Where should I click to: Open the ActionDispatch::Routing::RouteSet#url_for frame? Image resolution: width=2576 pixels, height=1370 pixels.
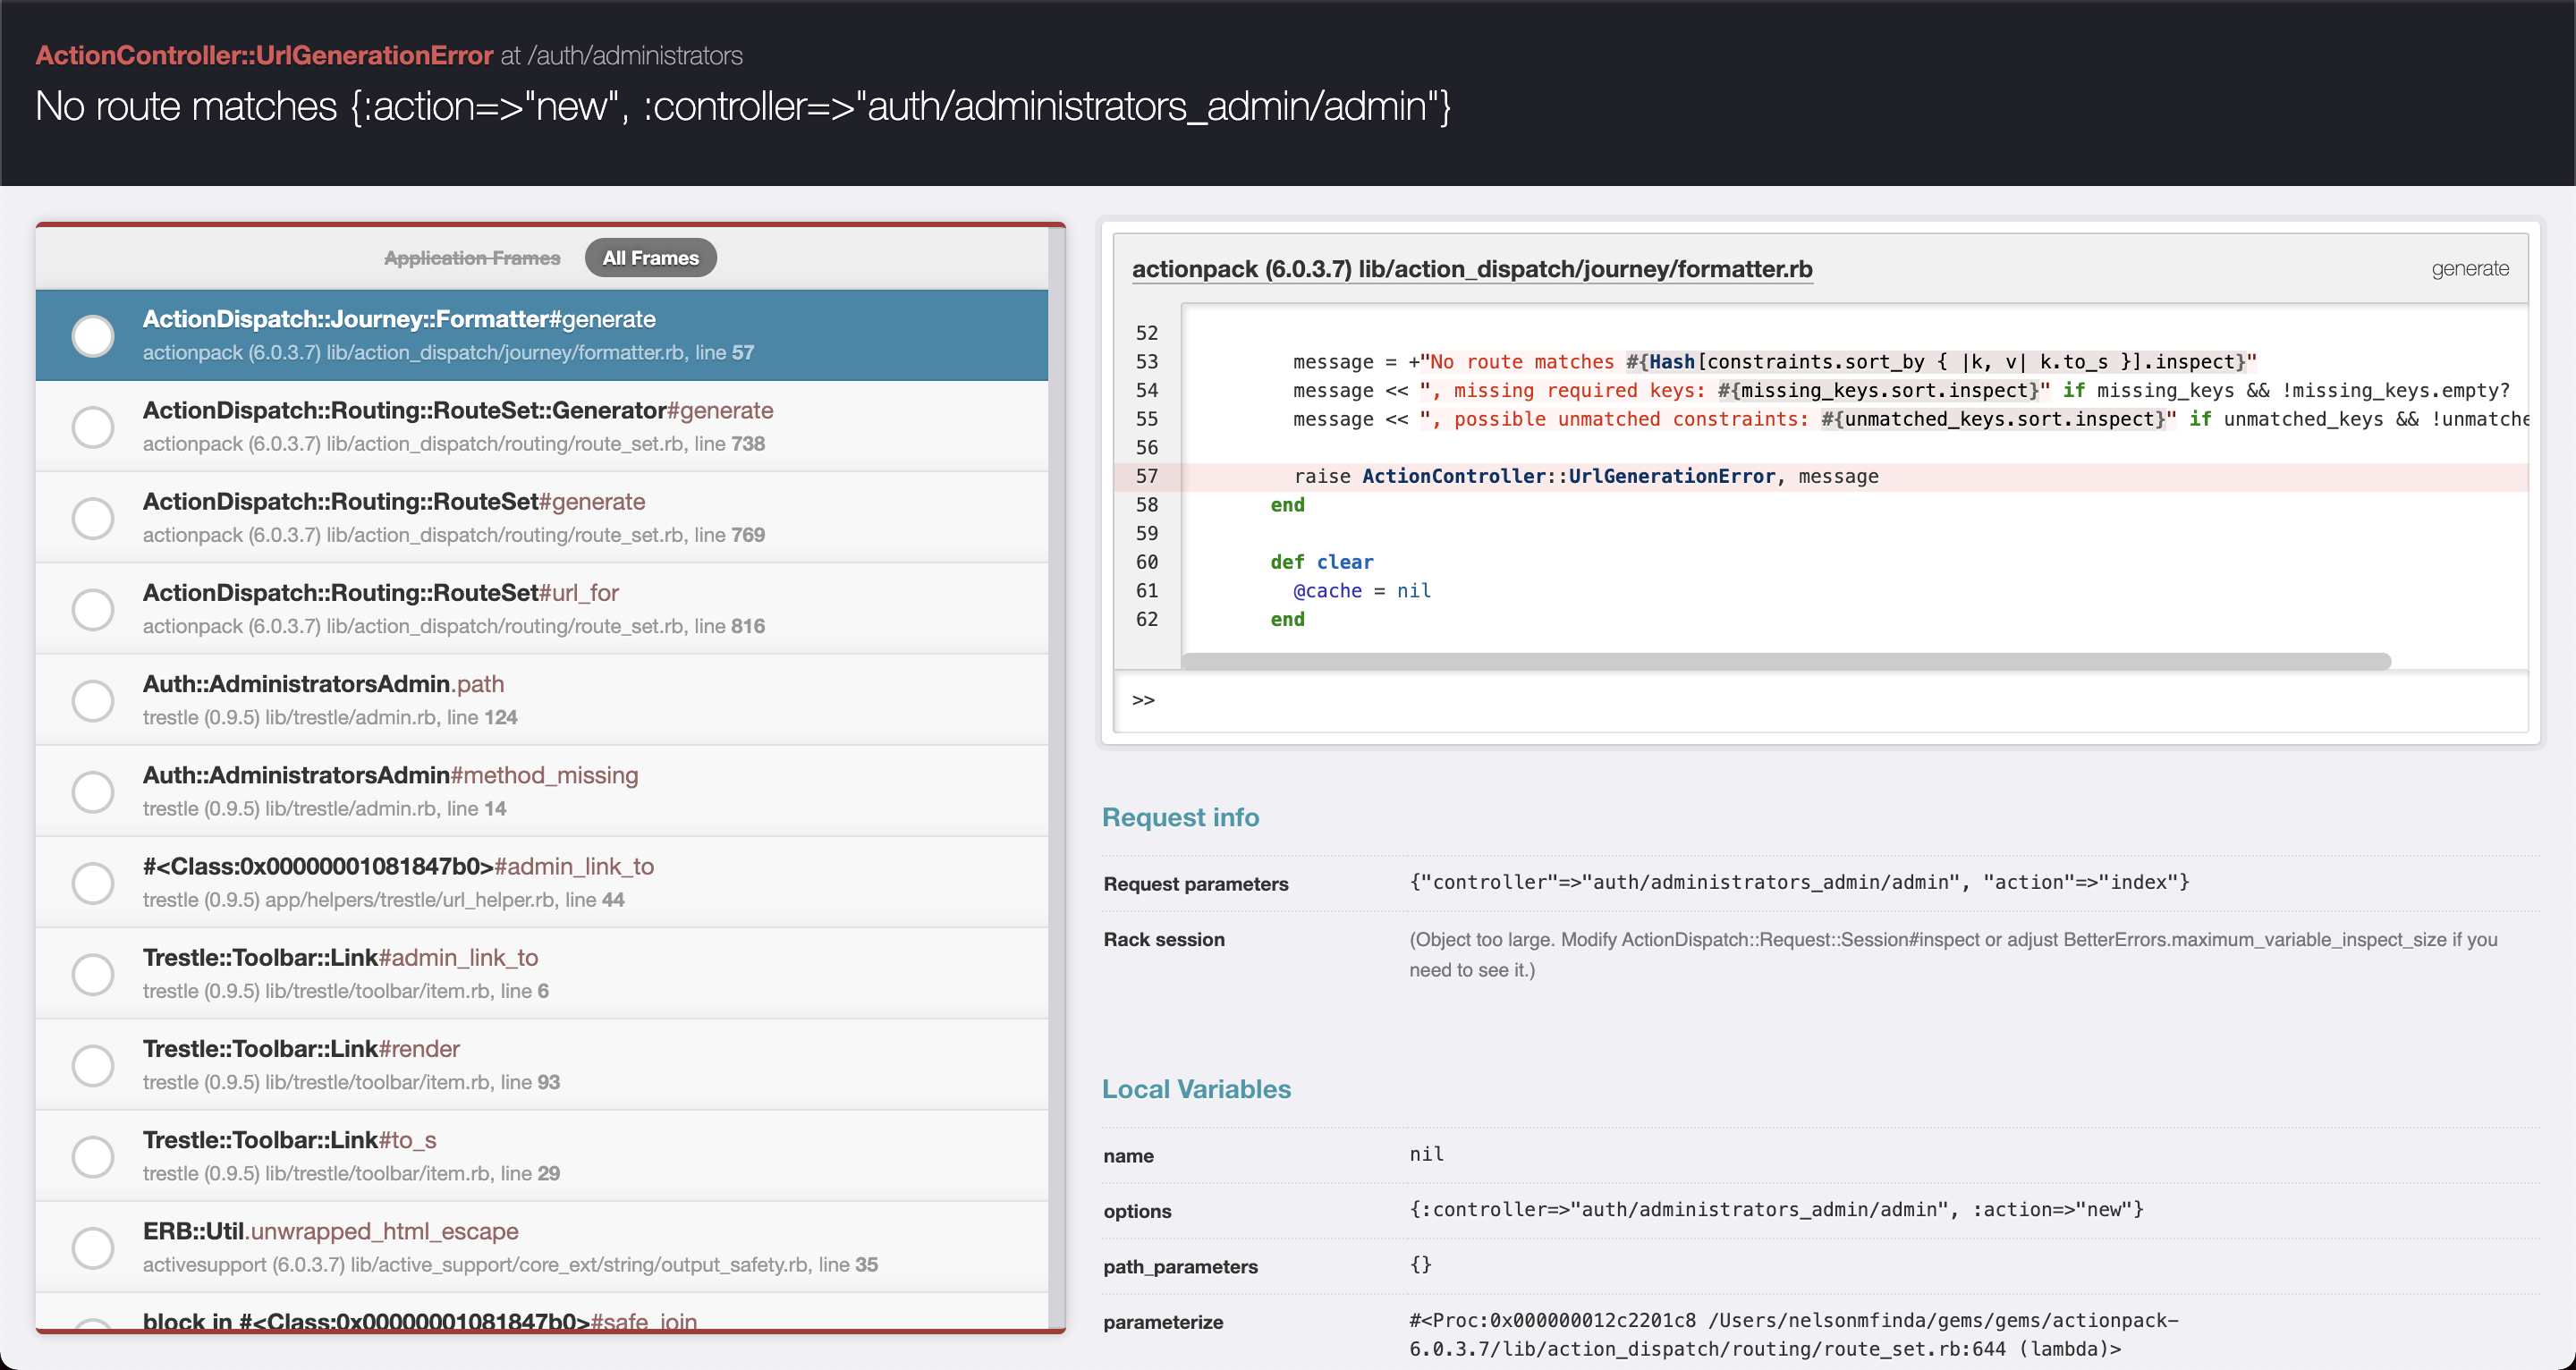click(380, 592)
